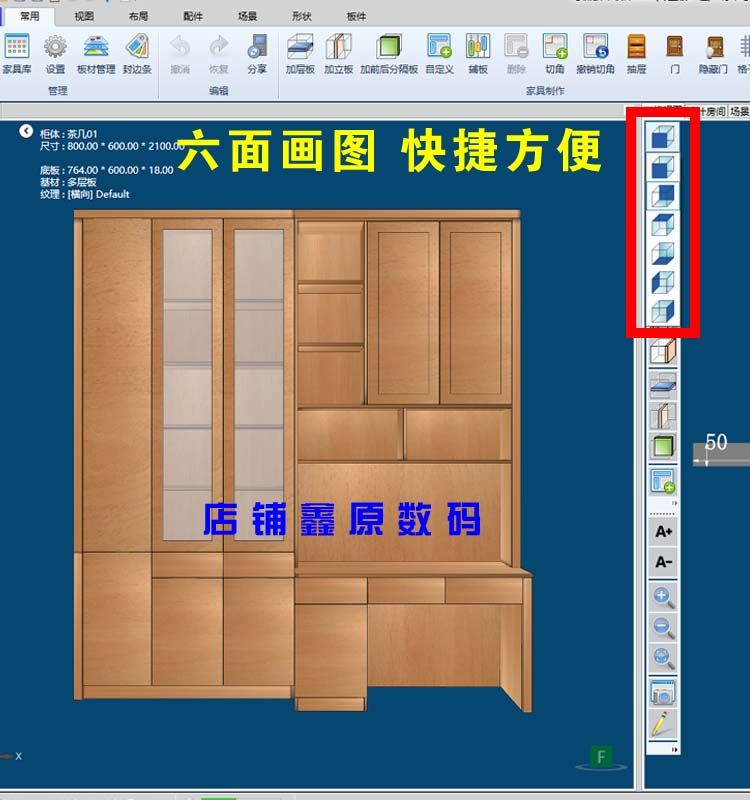Toggle the front face cube view
The height and width of the screenshot is (800, 750).
(663, 138)
